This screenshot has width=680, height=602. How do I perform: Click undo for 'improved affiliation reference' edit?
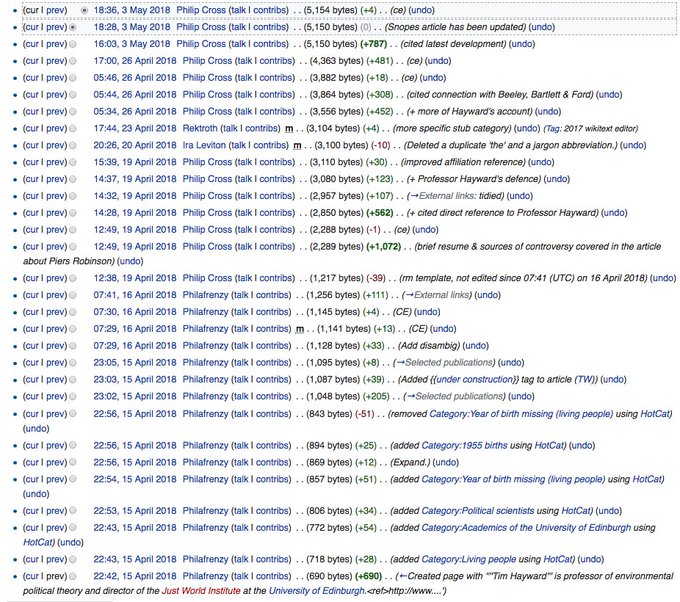coord(541,162)
